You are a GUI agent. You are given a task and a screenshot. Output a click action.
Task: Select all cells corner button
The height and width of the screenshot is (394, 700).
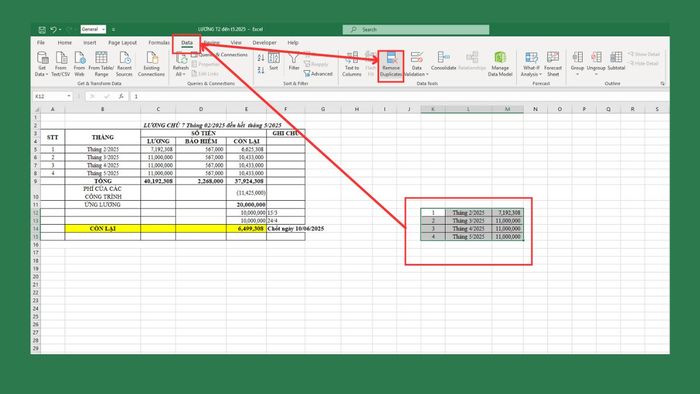[36, 109]
